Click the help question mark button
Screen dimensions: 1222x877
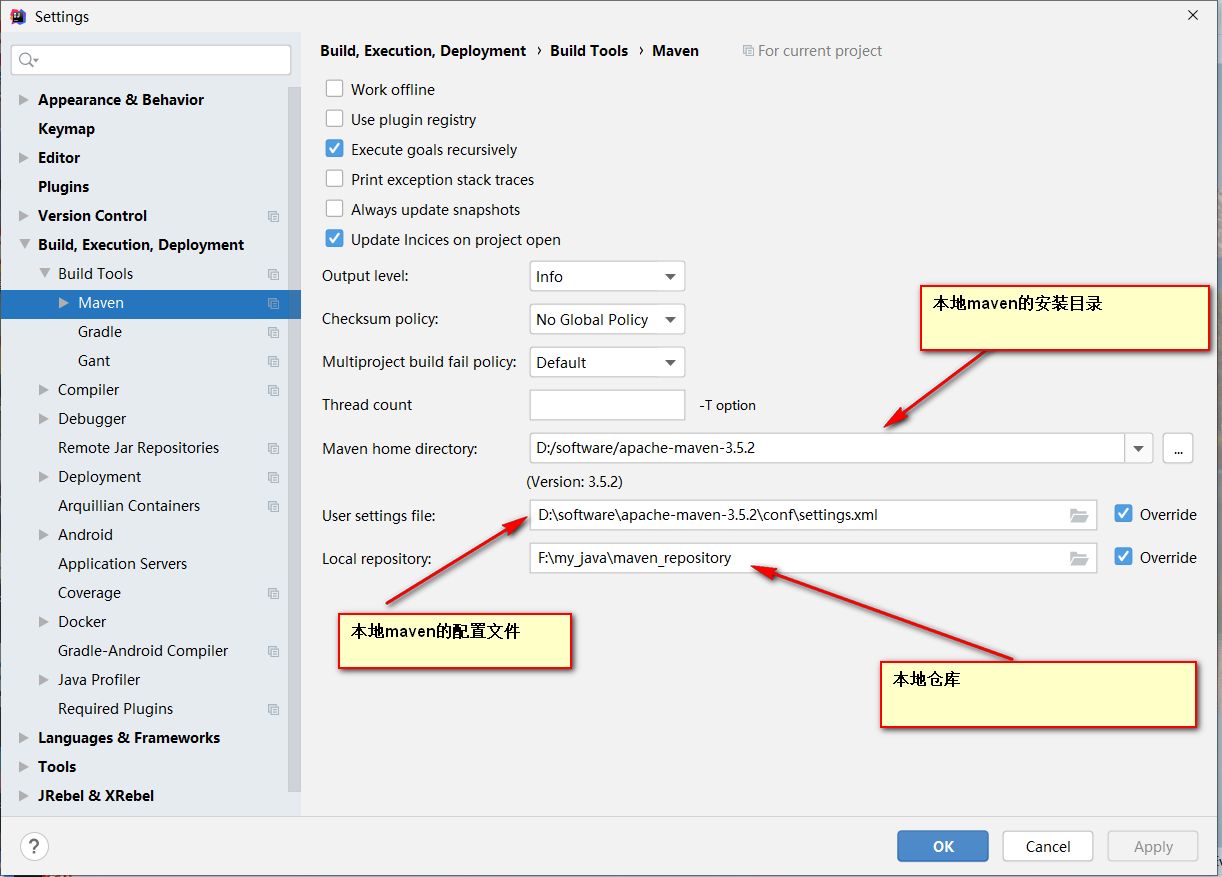(x=34, y=846)
